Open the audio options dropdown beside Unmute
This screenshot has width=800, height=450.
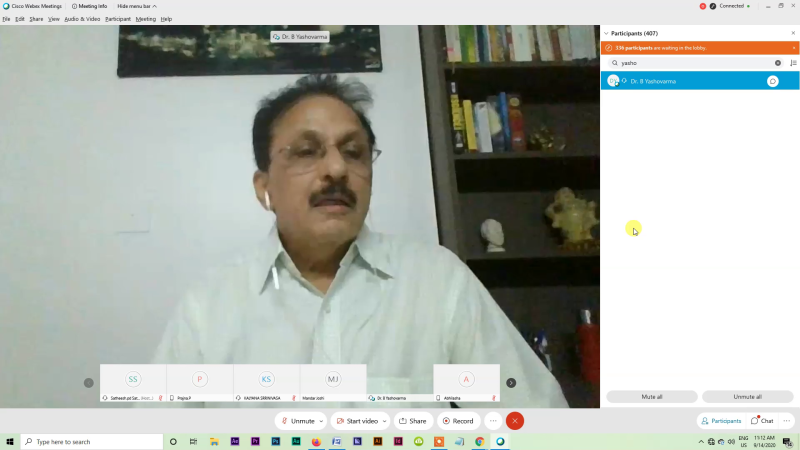322,421
